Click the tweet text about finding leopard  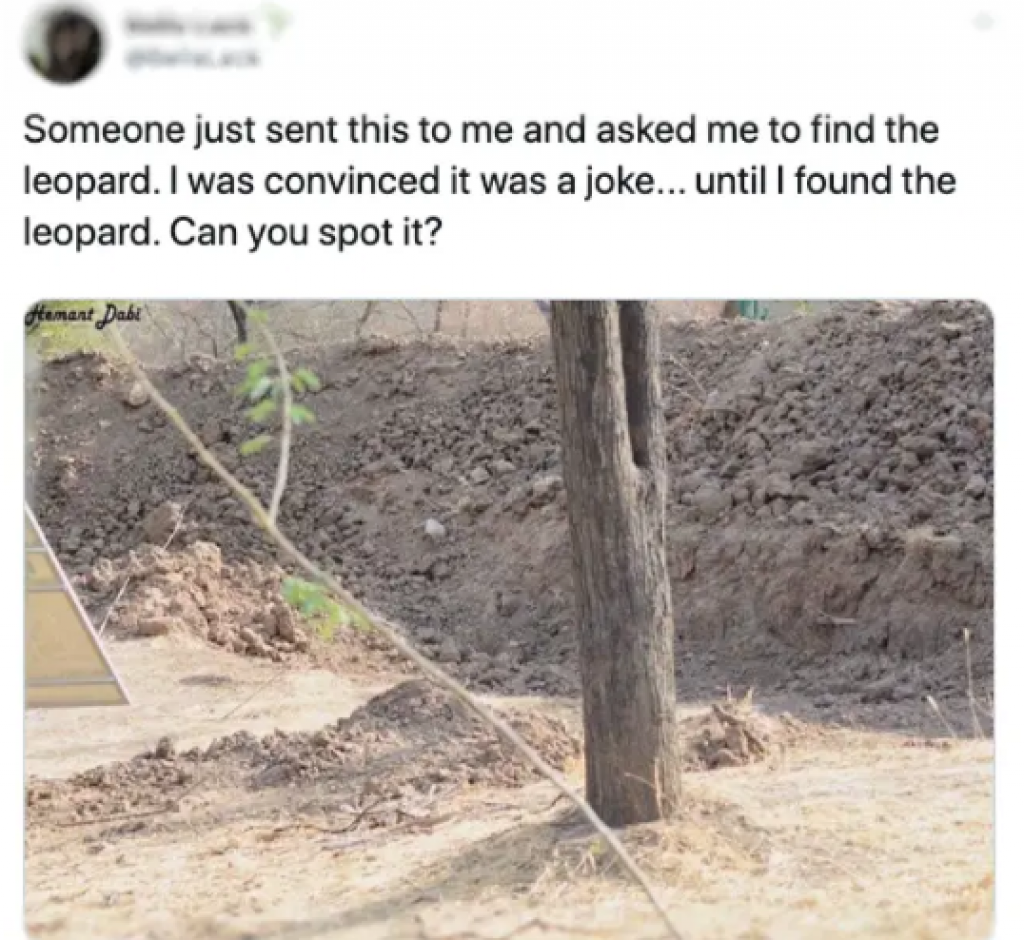tap(490, 180)
